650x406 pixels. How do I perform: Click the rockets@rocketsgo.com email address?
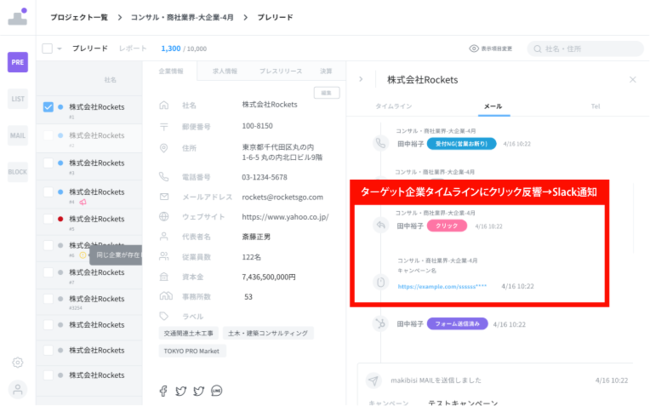[282, 197]
